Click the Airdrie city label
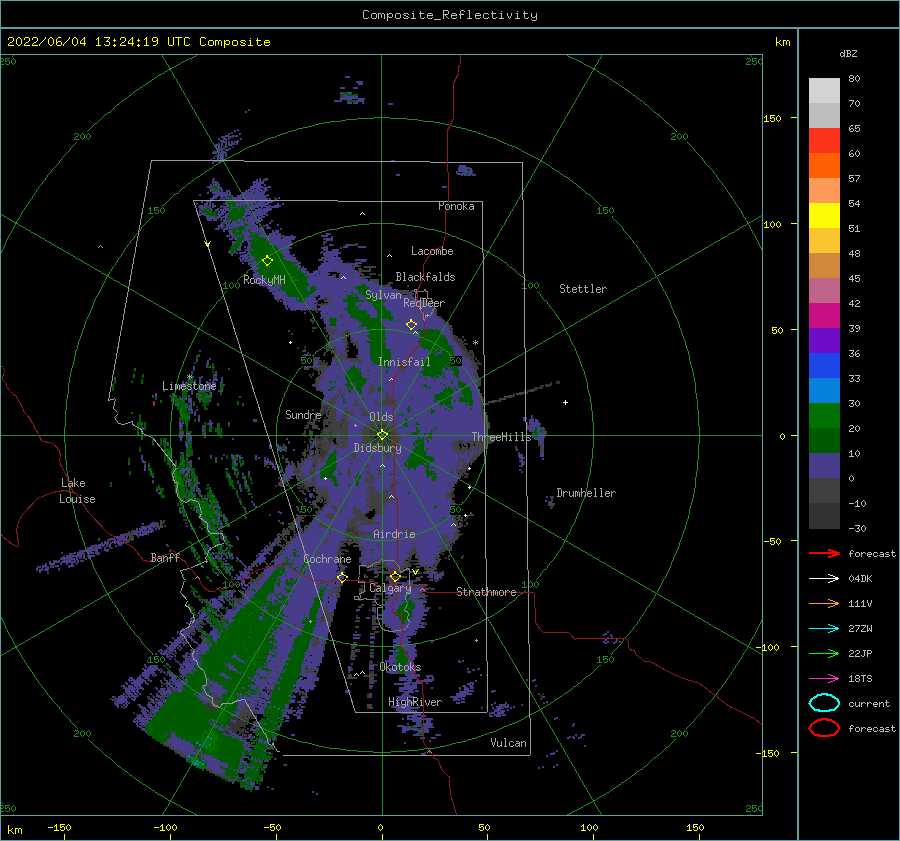Viewport: 900px width, 841px height. coord(394,534)
